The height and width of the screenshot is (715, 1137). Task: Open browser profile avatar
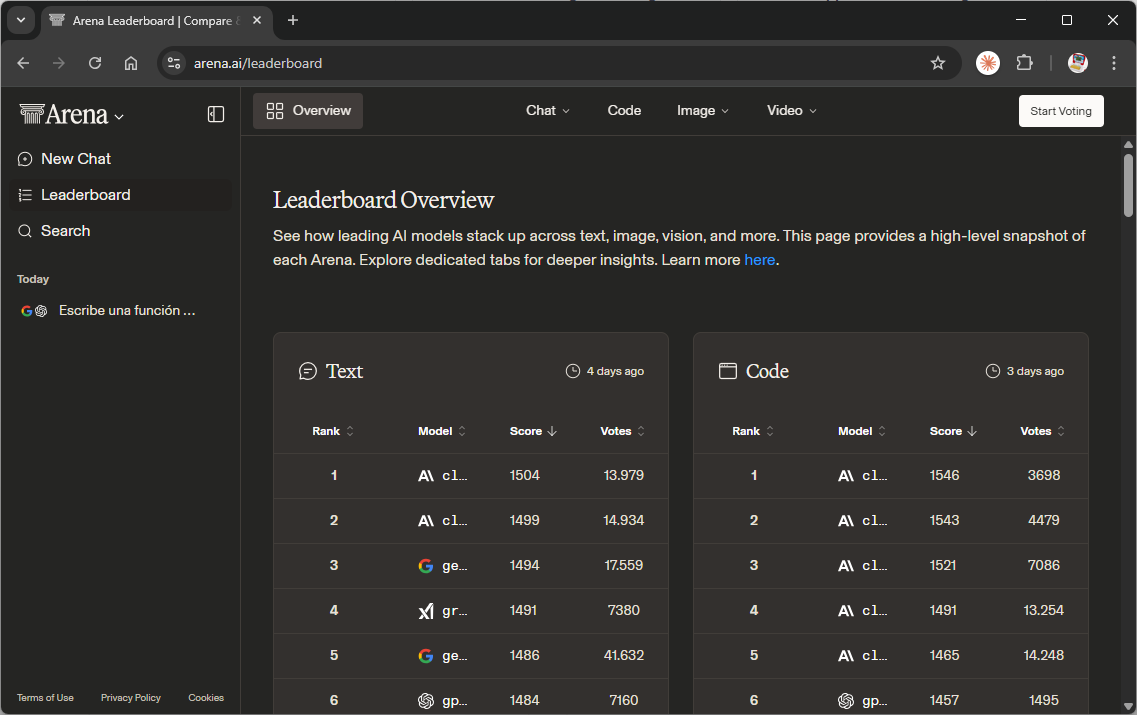[x=1078, y=63]
